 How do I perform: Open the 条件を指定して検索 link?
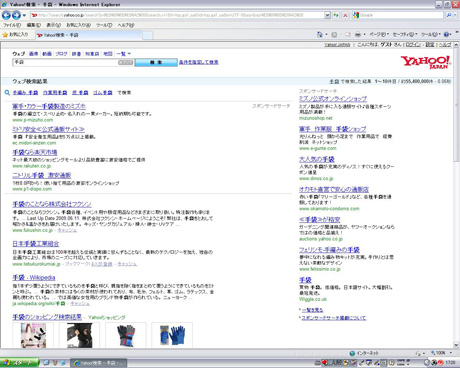pos(199,62)
